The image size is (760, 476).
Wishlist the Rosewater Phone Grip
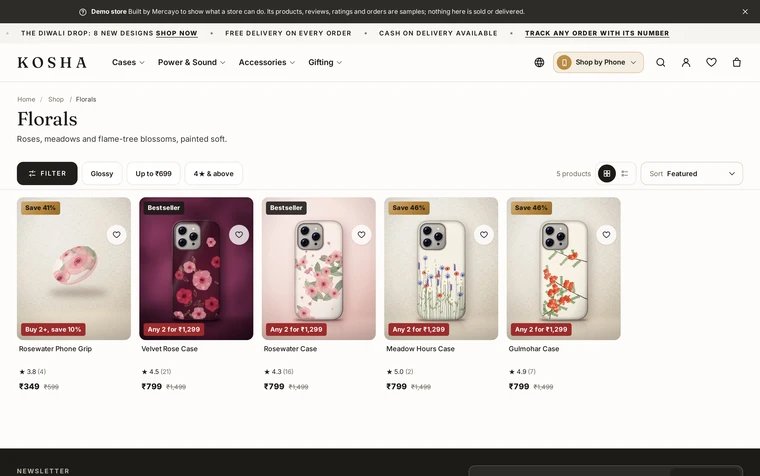116,235
